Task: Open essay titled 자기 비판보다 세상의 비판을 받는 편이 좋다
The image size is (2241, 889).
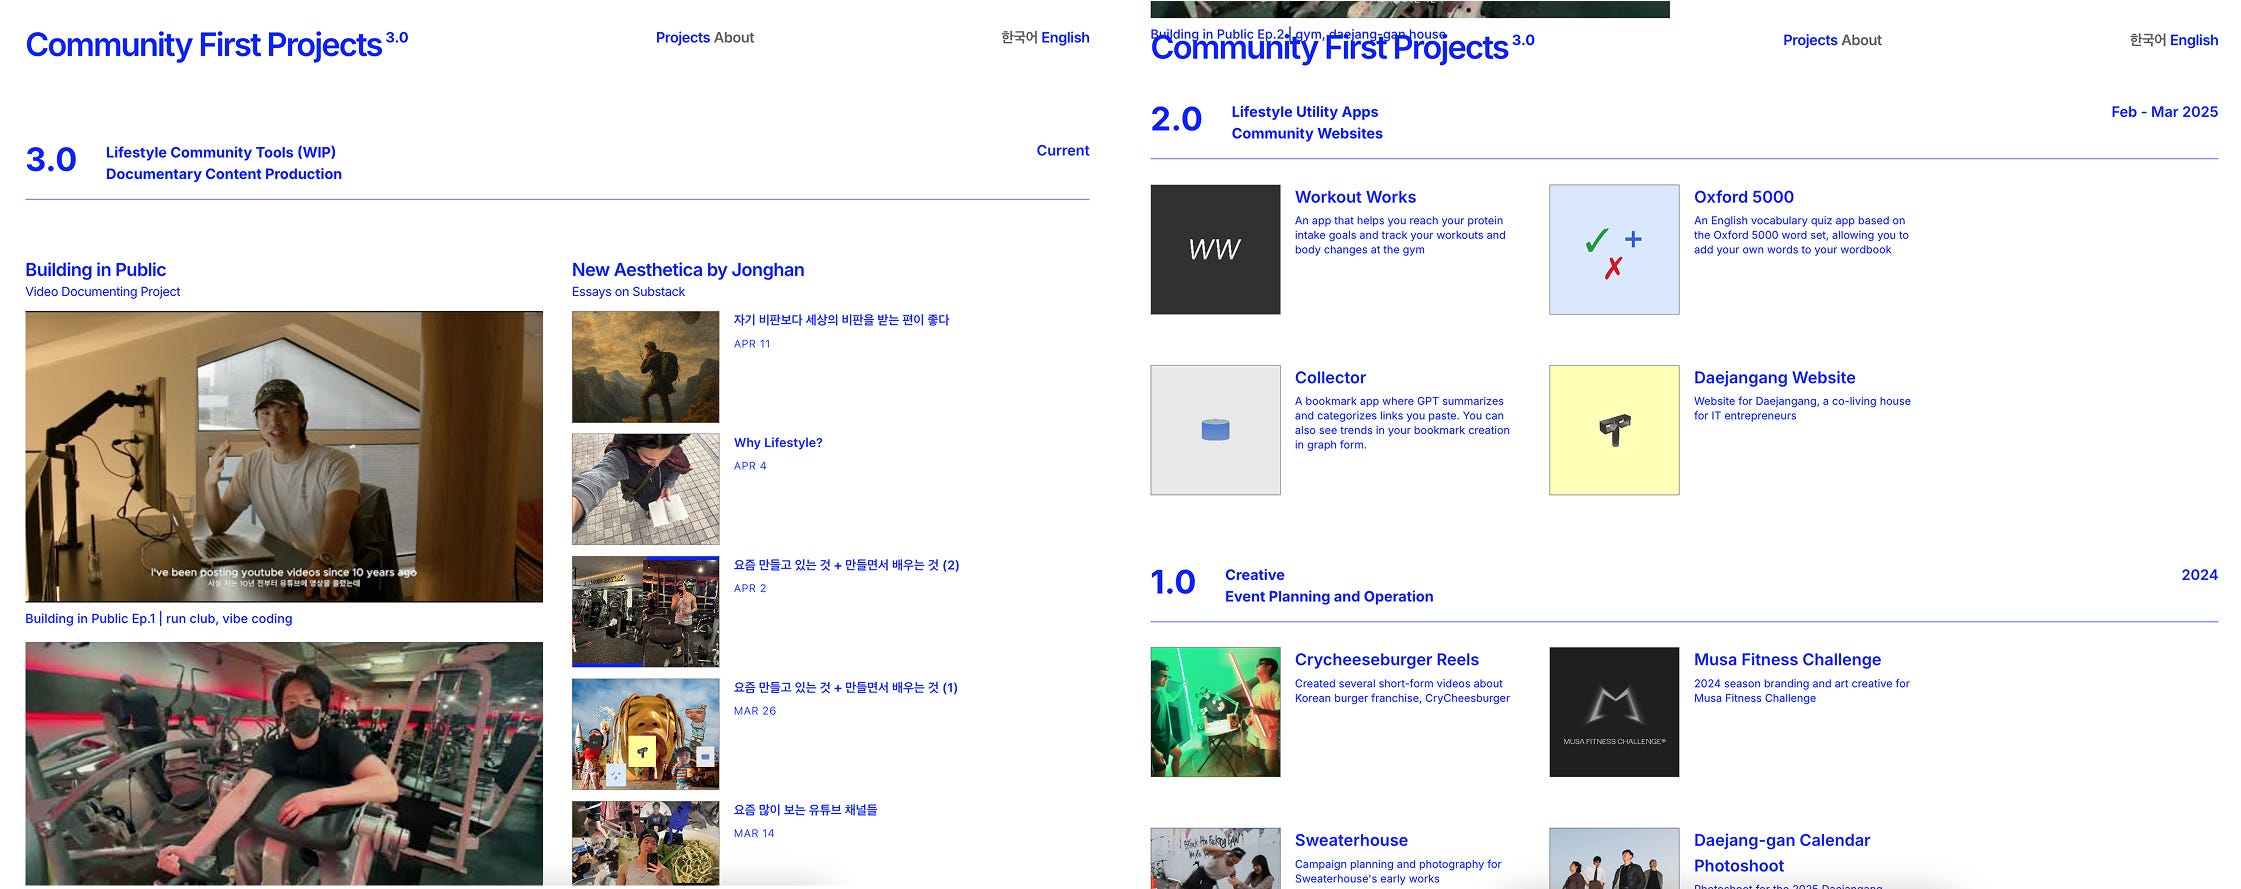Action: coord(841,320)
